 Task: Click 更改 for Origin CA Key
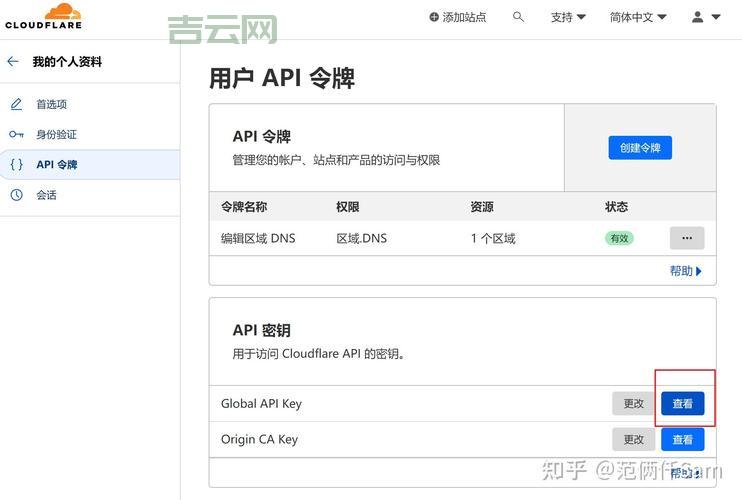633,439
